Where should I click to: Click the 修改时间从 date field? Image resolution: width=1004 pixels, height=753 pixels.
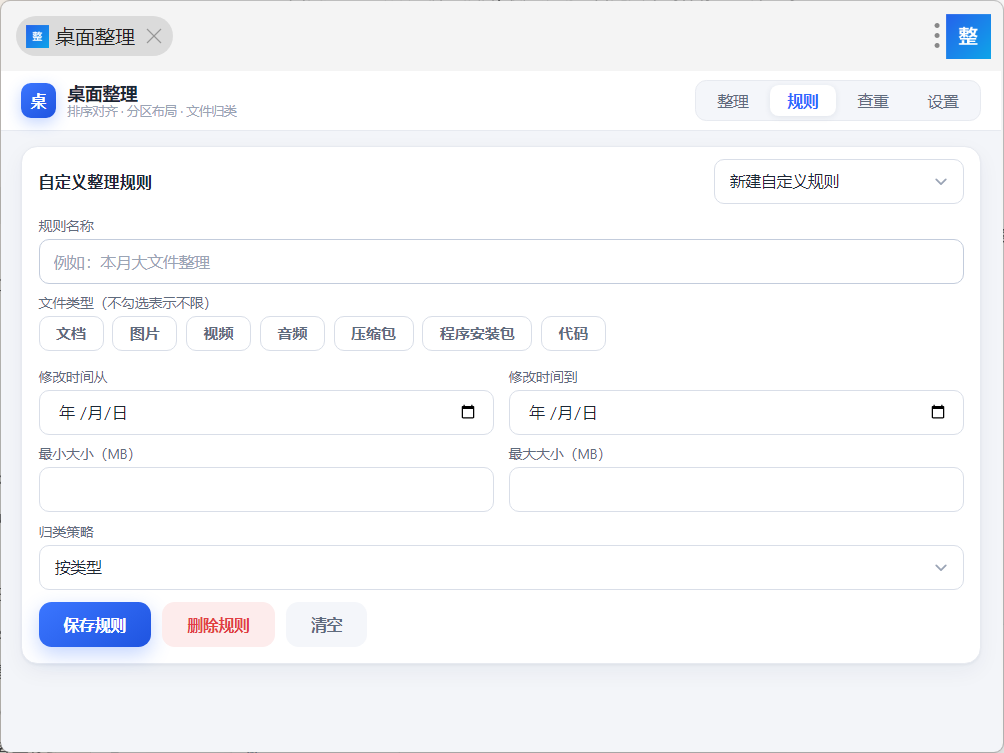pyautogui.click(x=266, y=412)
